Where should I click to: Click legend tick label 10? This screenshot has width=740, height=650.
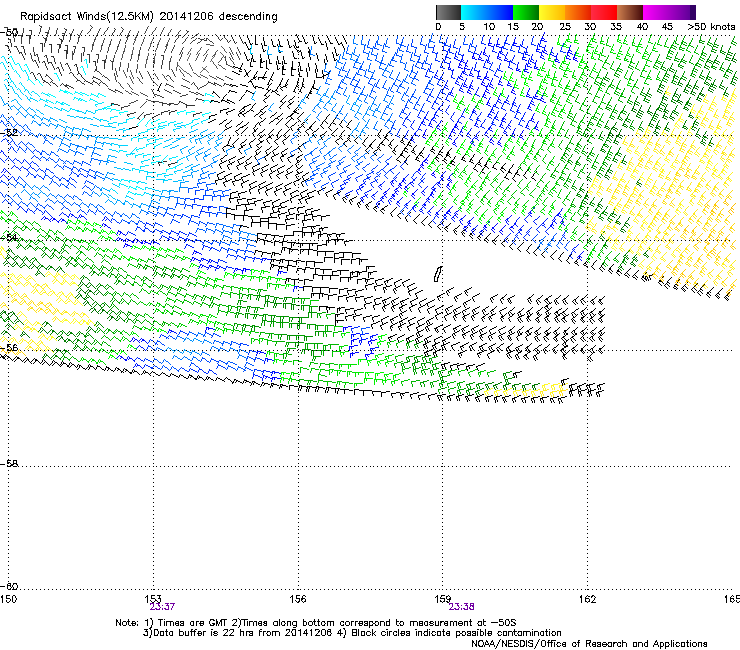489,27
